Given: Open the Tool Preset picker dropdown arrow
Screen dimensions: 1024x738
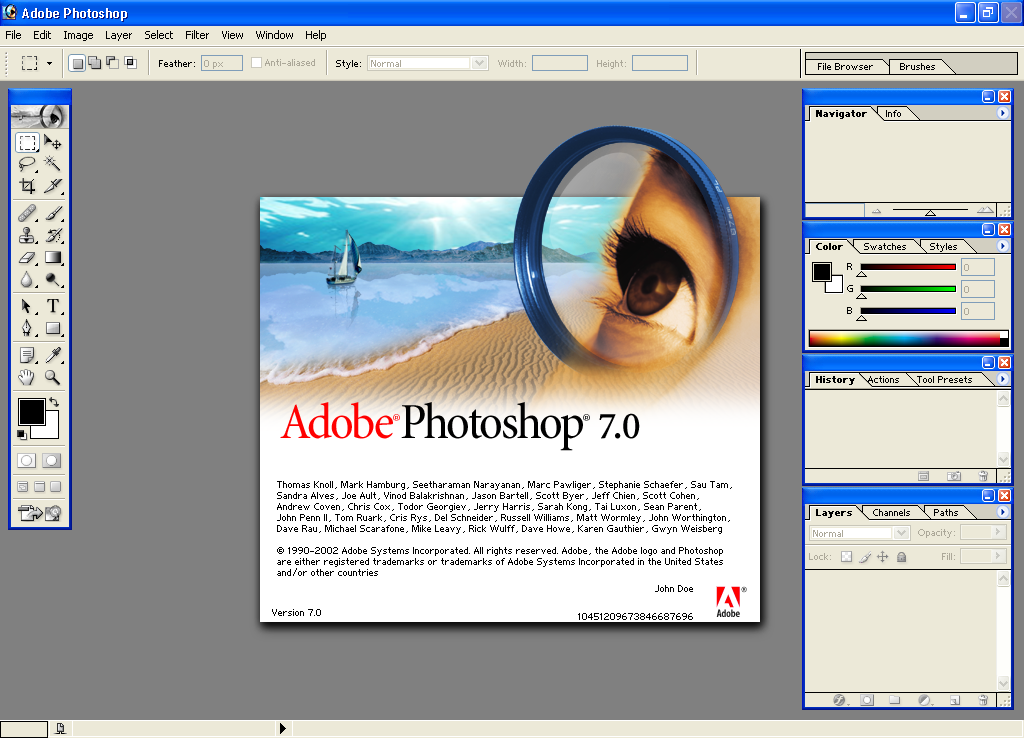Looking at the screenshot, I should pyautogui.click(x=49, y=63).
